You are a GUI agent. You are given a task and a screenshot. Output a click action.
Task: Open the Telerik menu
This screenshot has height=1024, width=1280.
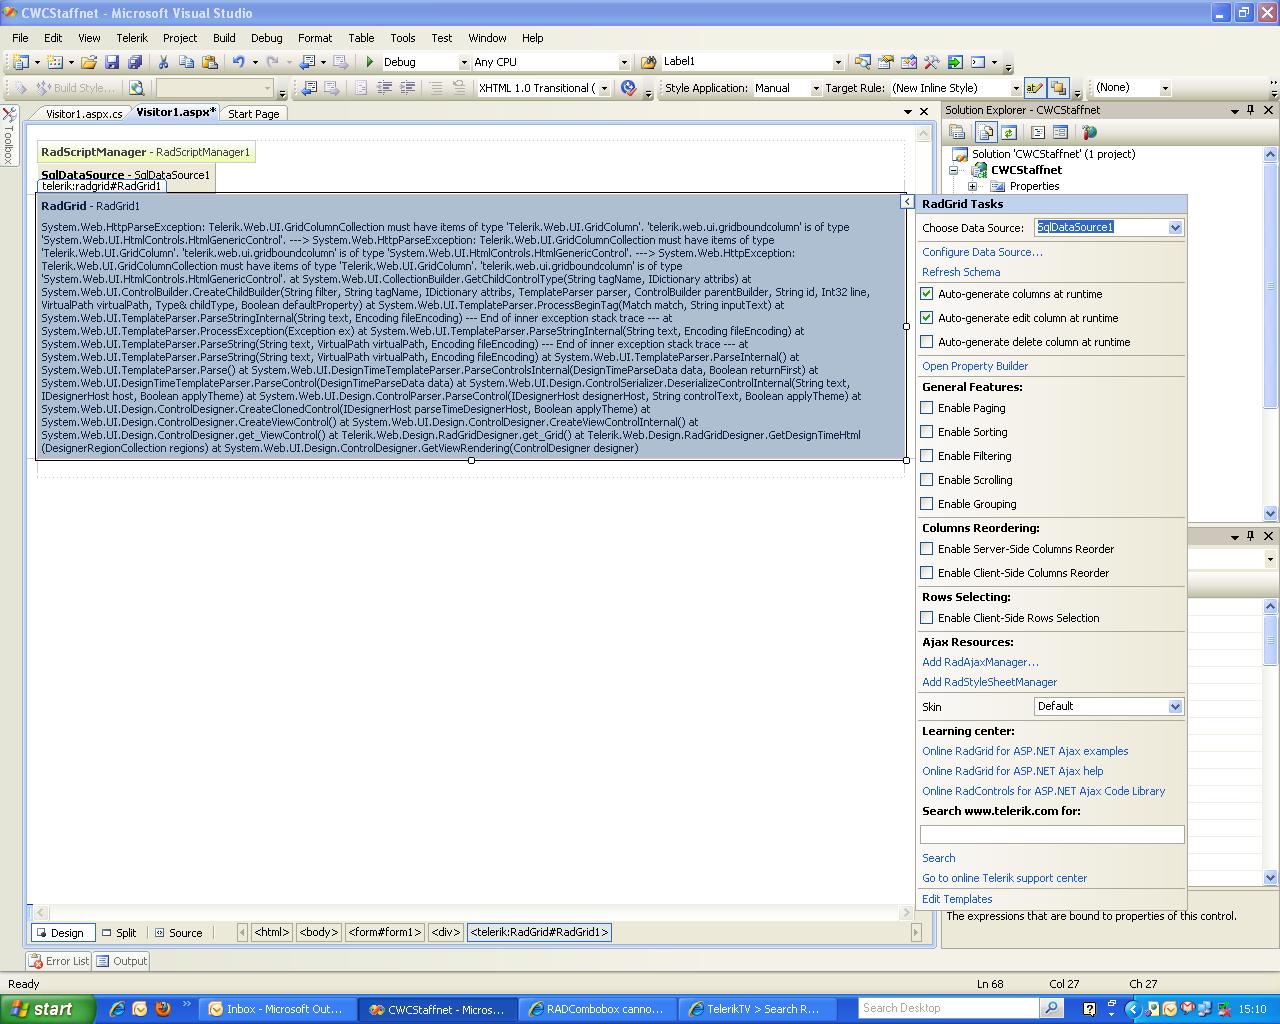pyautogui.click(x=131, y=38)
